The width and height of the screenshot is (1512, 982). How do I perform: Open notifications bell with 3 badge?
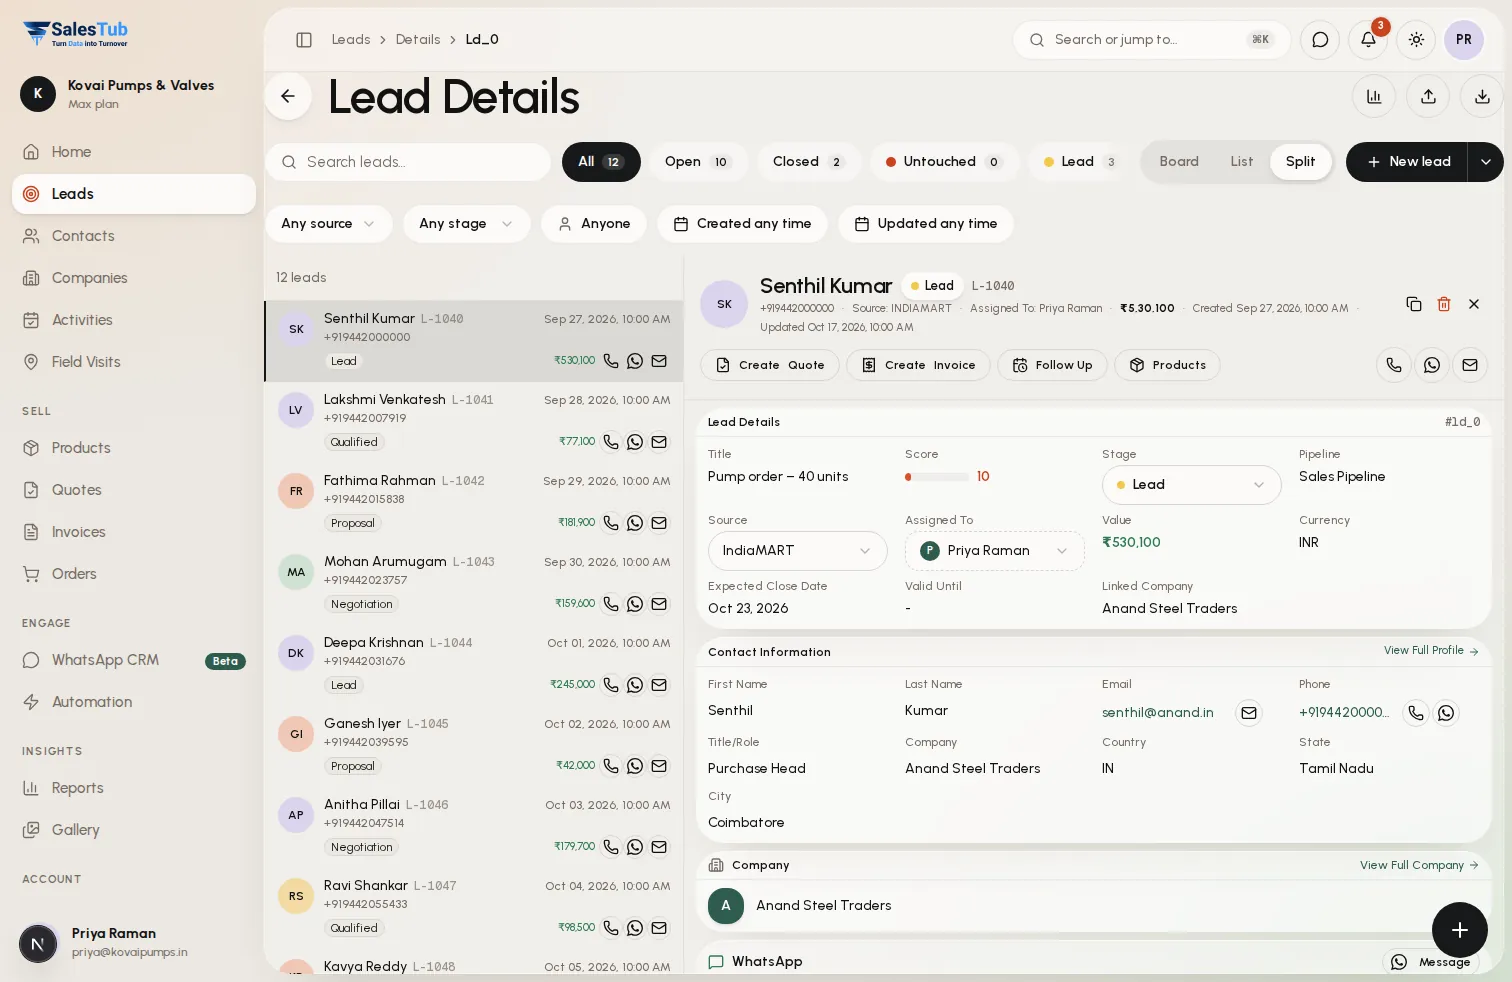[x=1368, y=40]
